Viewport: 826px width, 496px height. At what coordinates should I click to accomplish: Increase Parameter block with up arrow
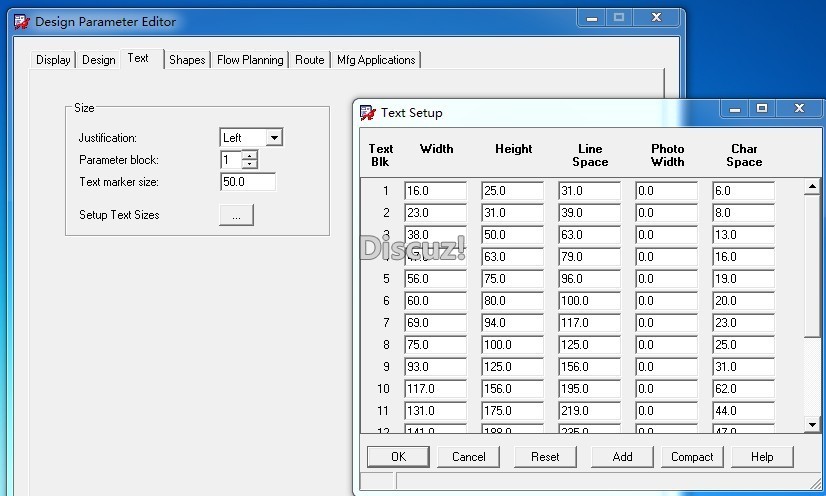click(250, 155)
